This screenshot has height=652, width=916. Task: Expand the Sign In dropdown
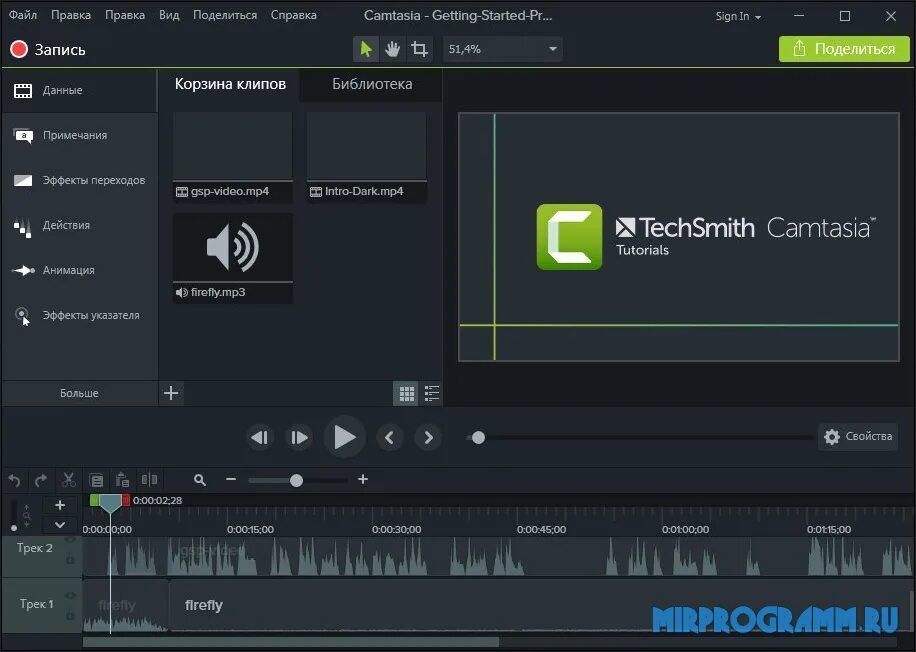(738, 16)
